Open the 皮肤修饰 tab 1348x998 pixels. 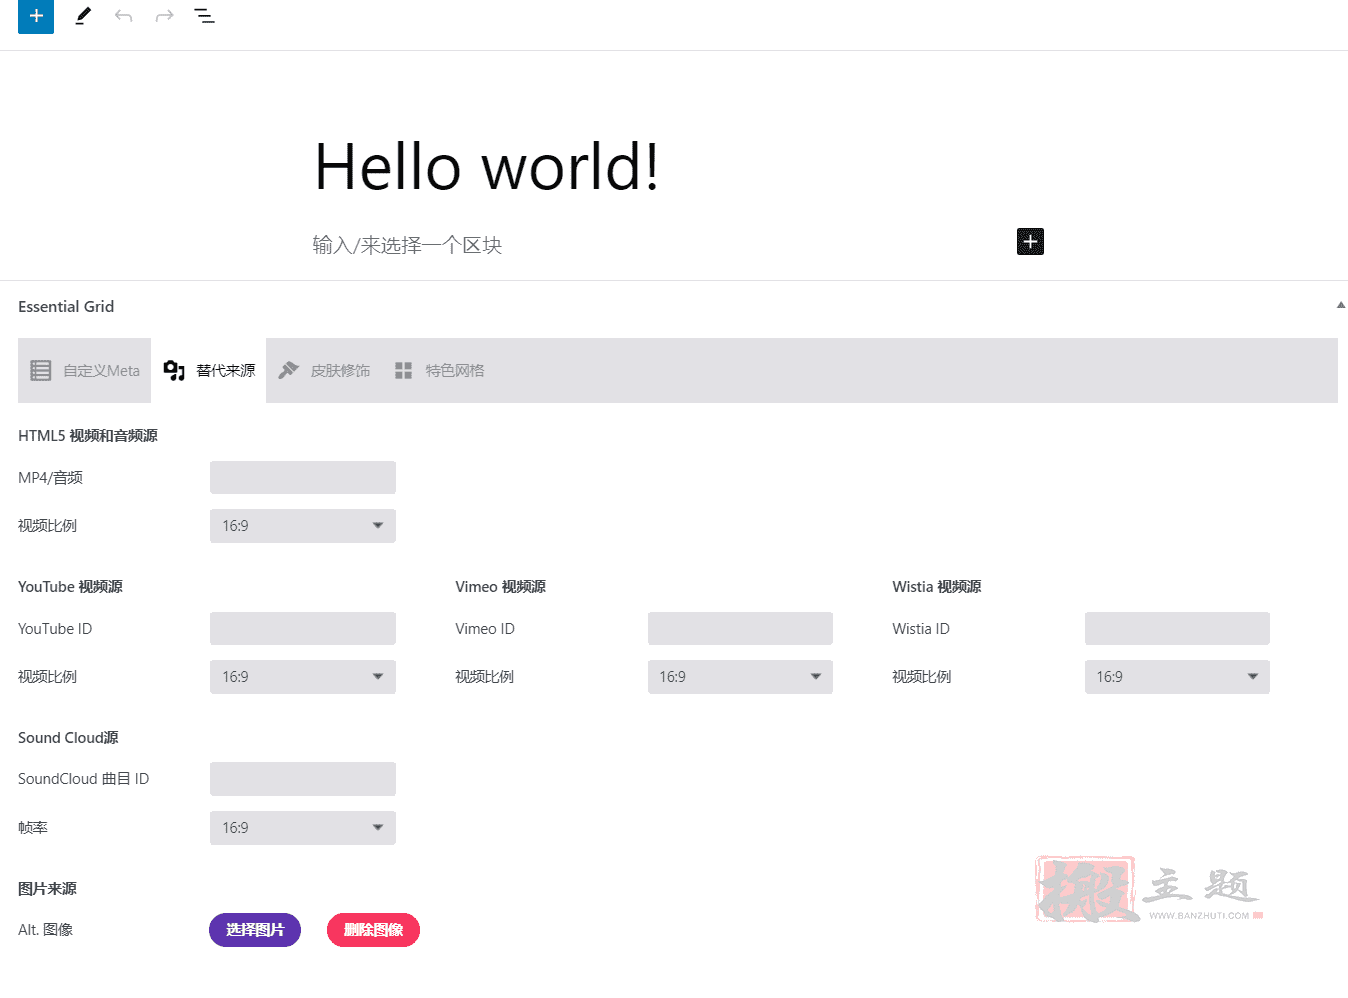(324, 370)
